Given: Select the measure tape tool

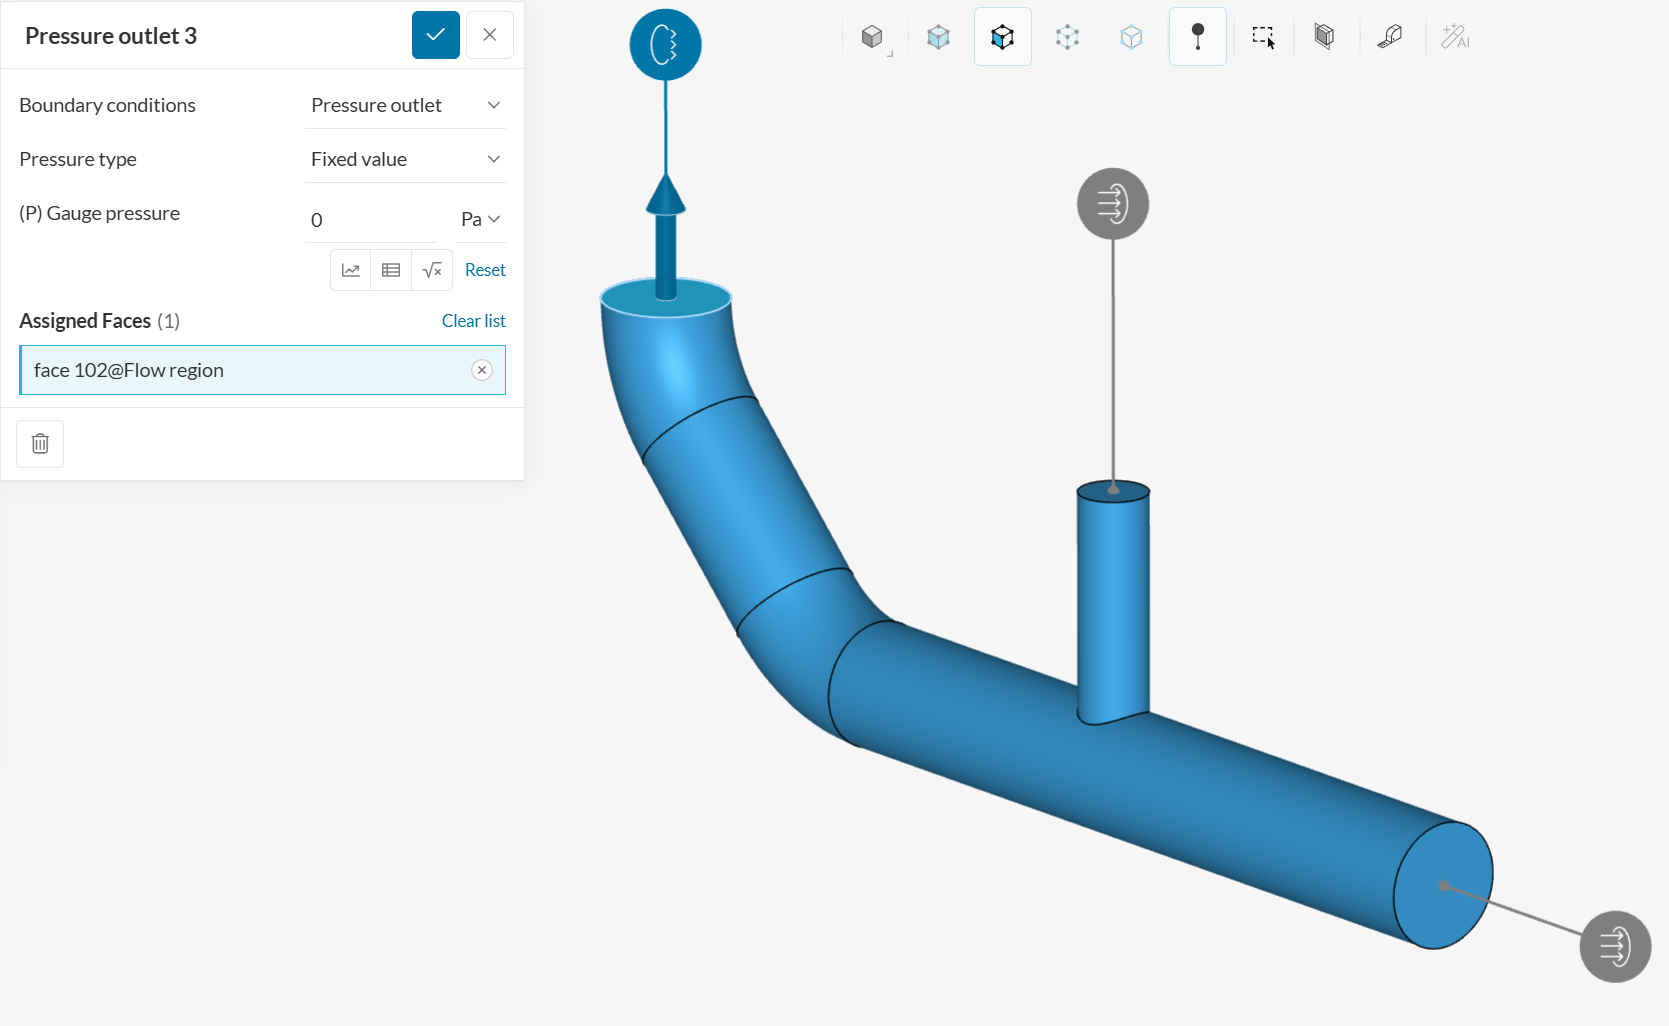Looking at the screenshot, I should tap(1389, 37).
